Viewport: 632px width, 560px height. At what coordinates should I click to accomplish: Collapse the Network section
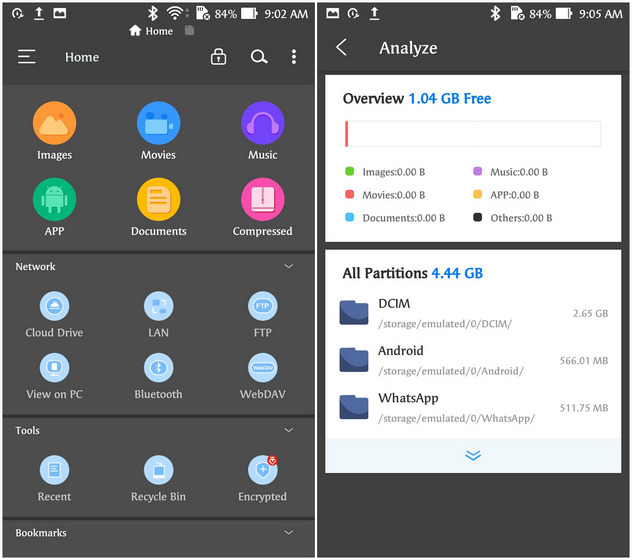pos(289,267)
